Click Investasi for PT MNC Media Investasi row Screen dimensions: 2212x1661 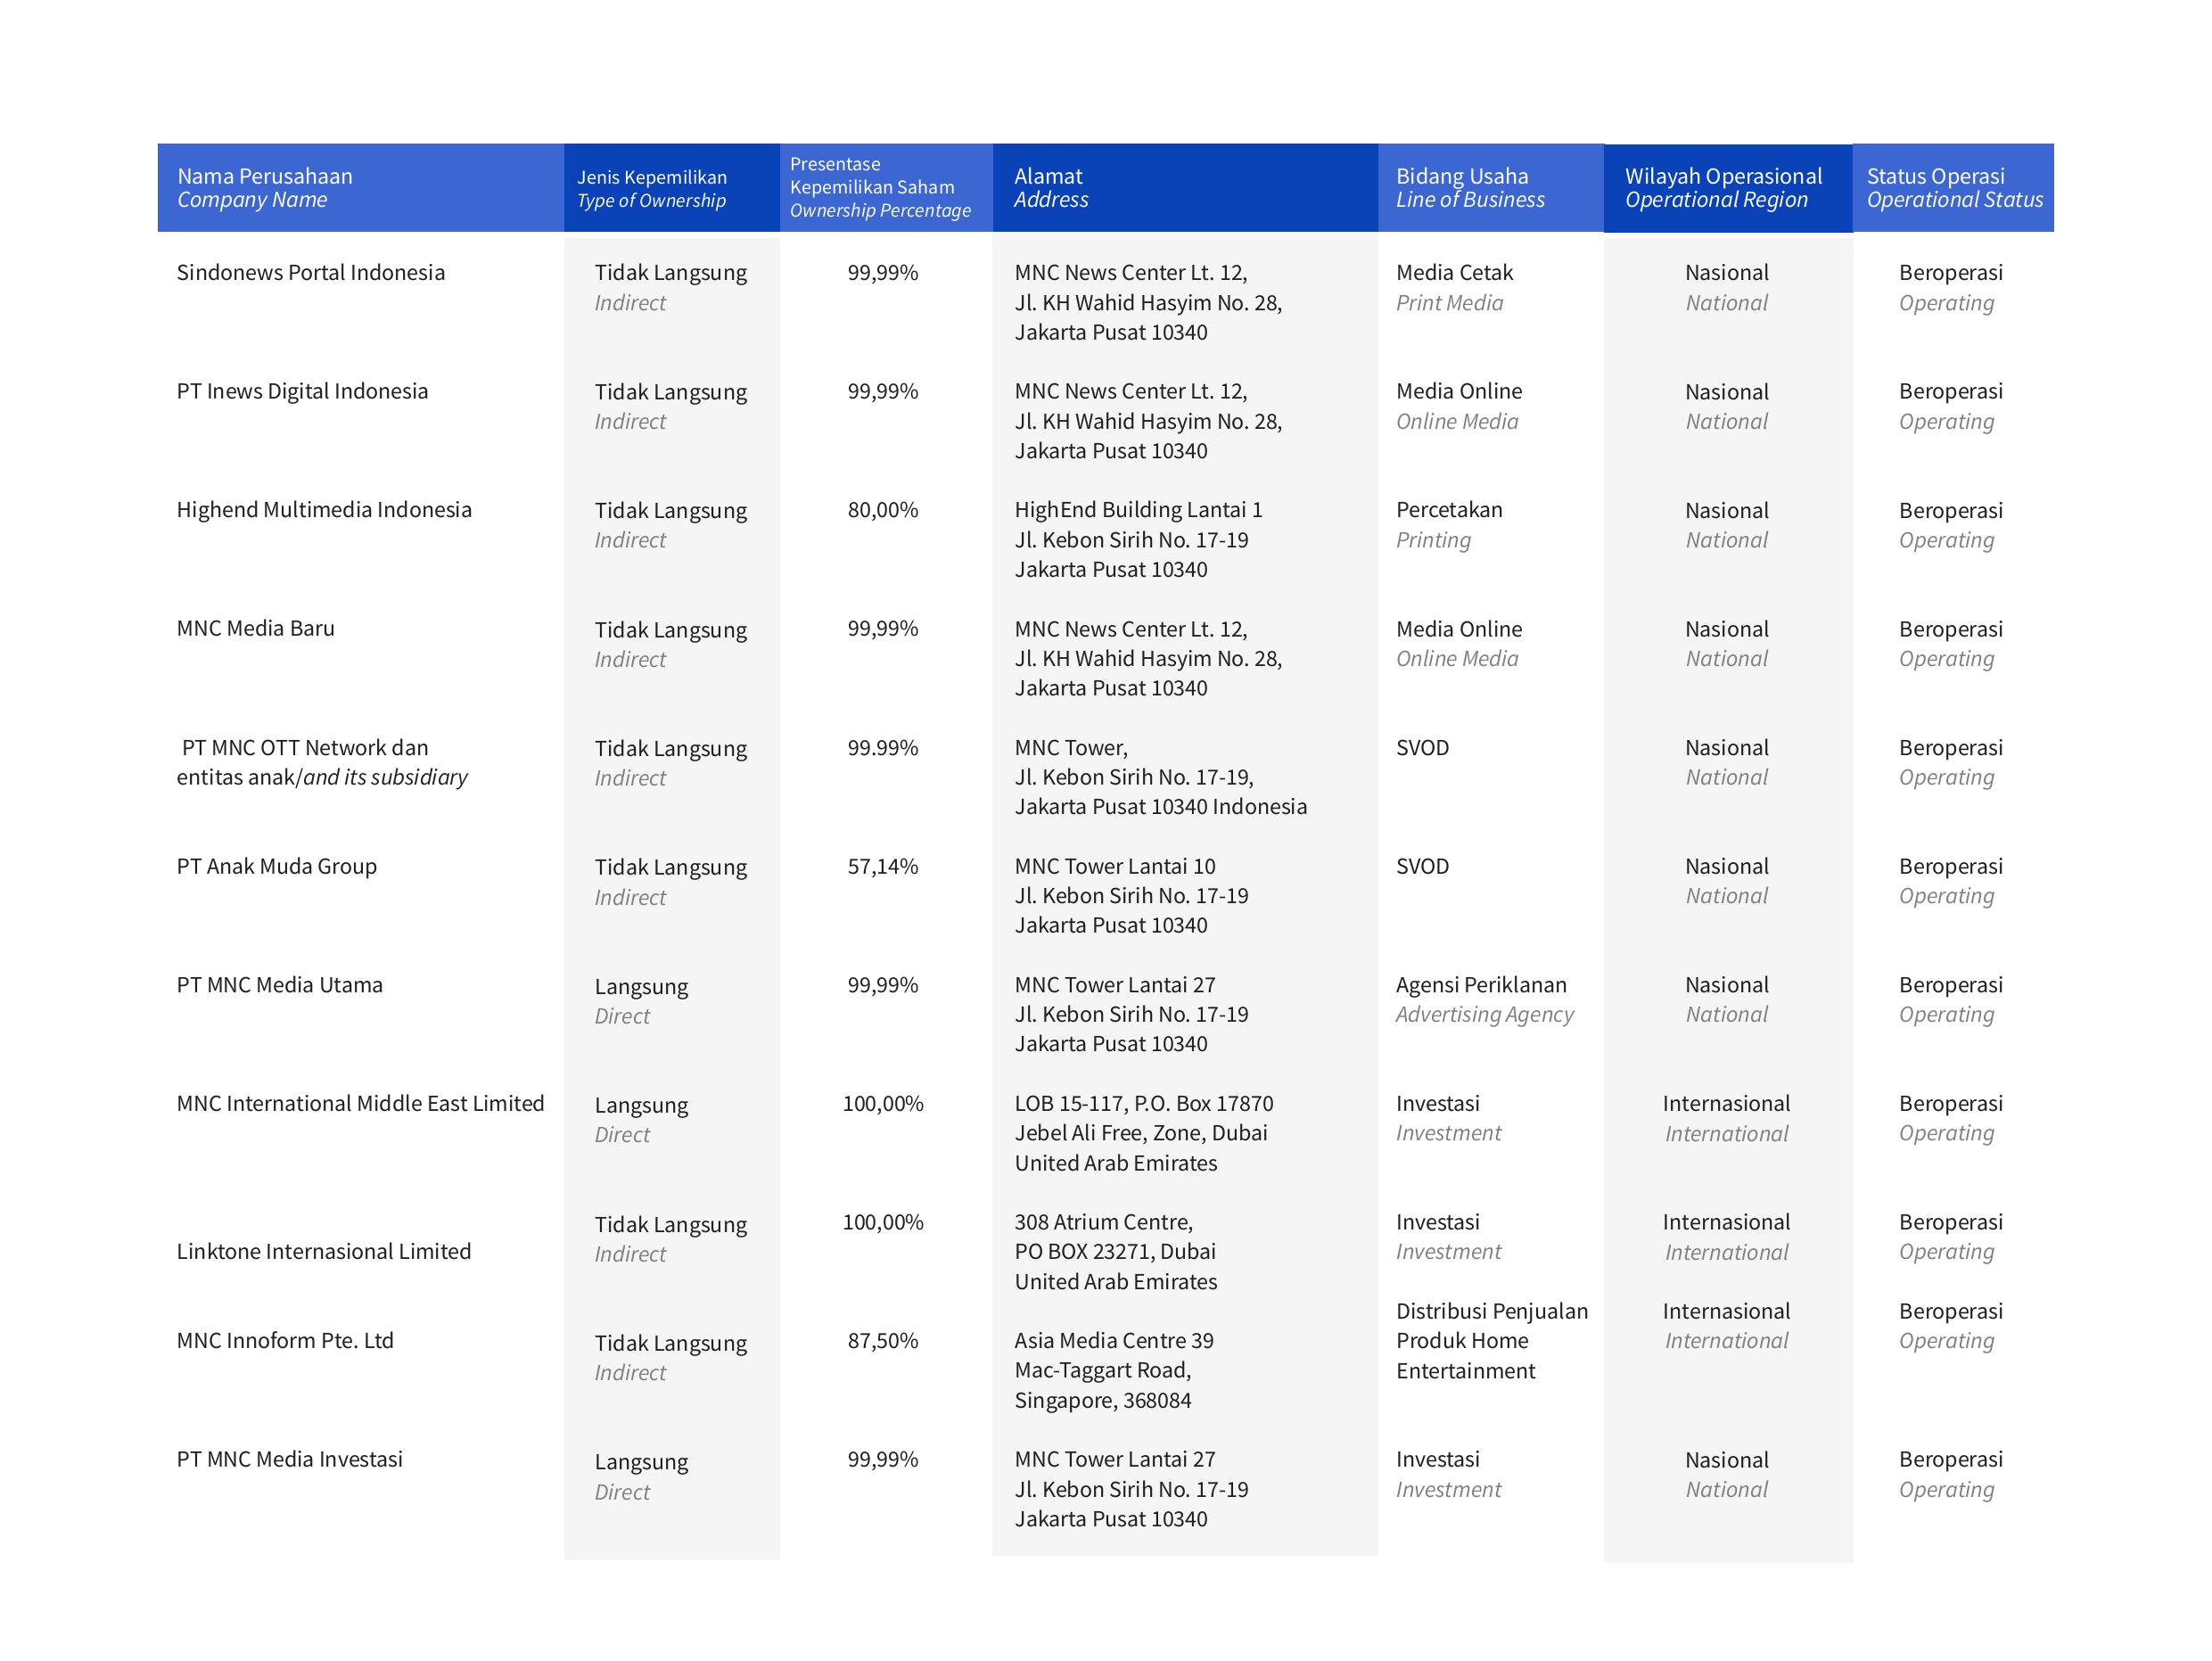tap(1438, 1460)
